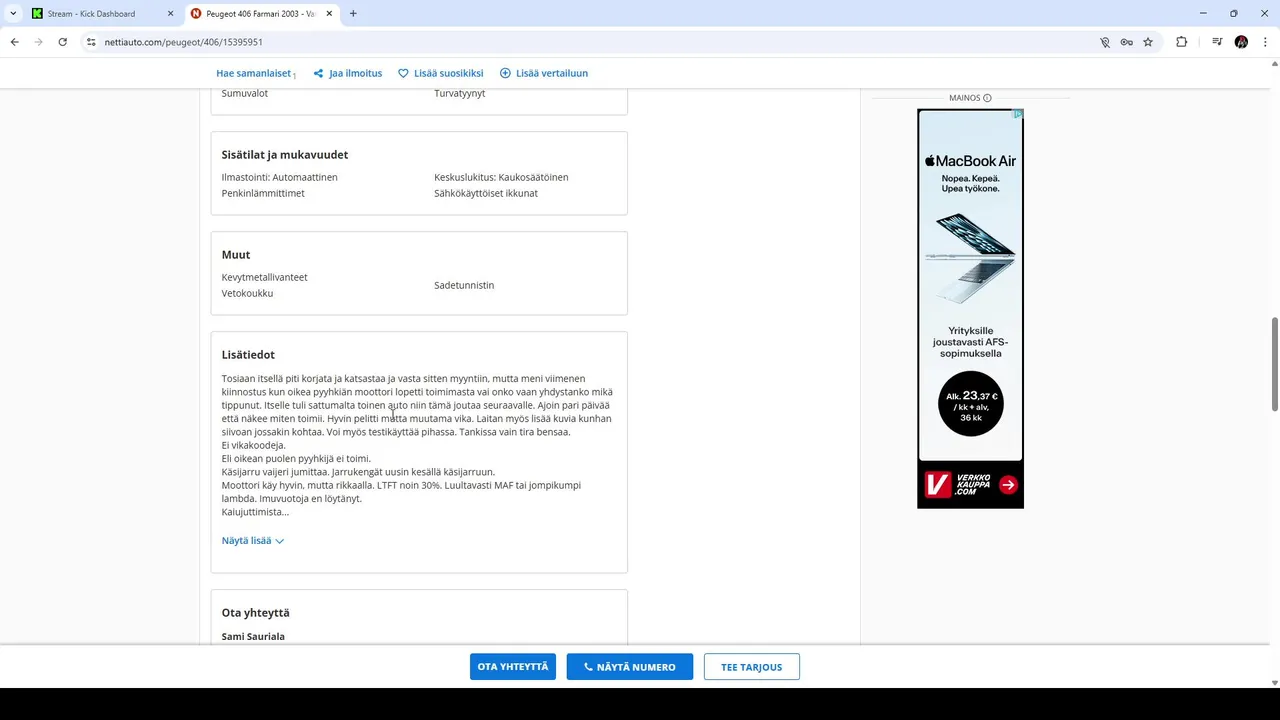Click the page vertical scrollbar thumb

[1274, 364]
